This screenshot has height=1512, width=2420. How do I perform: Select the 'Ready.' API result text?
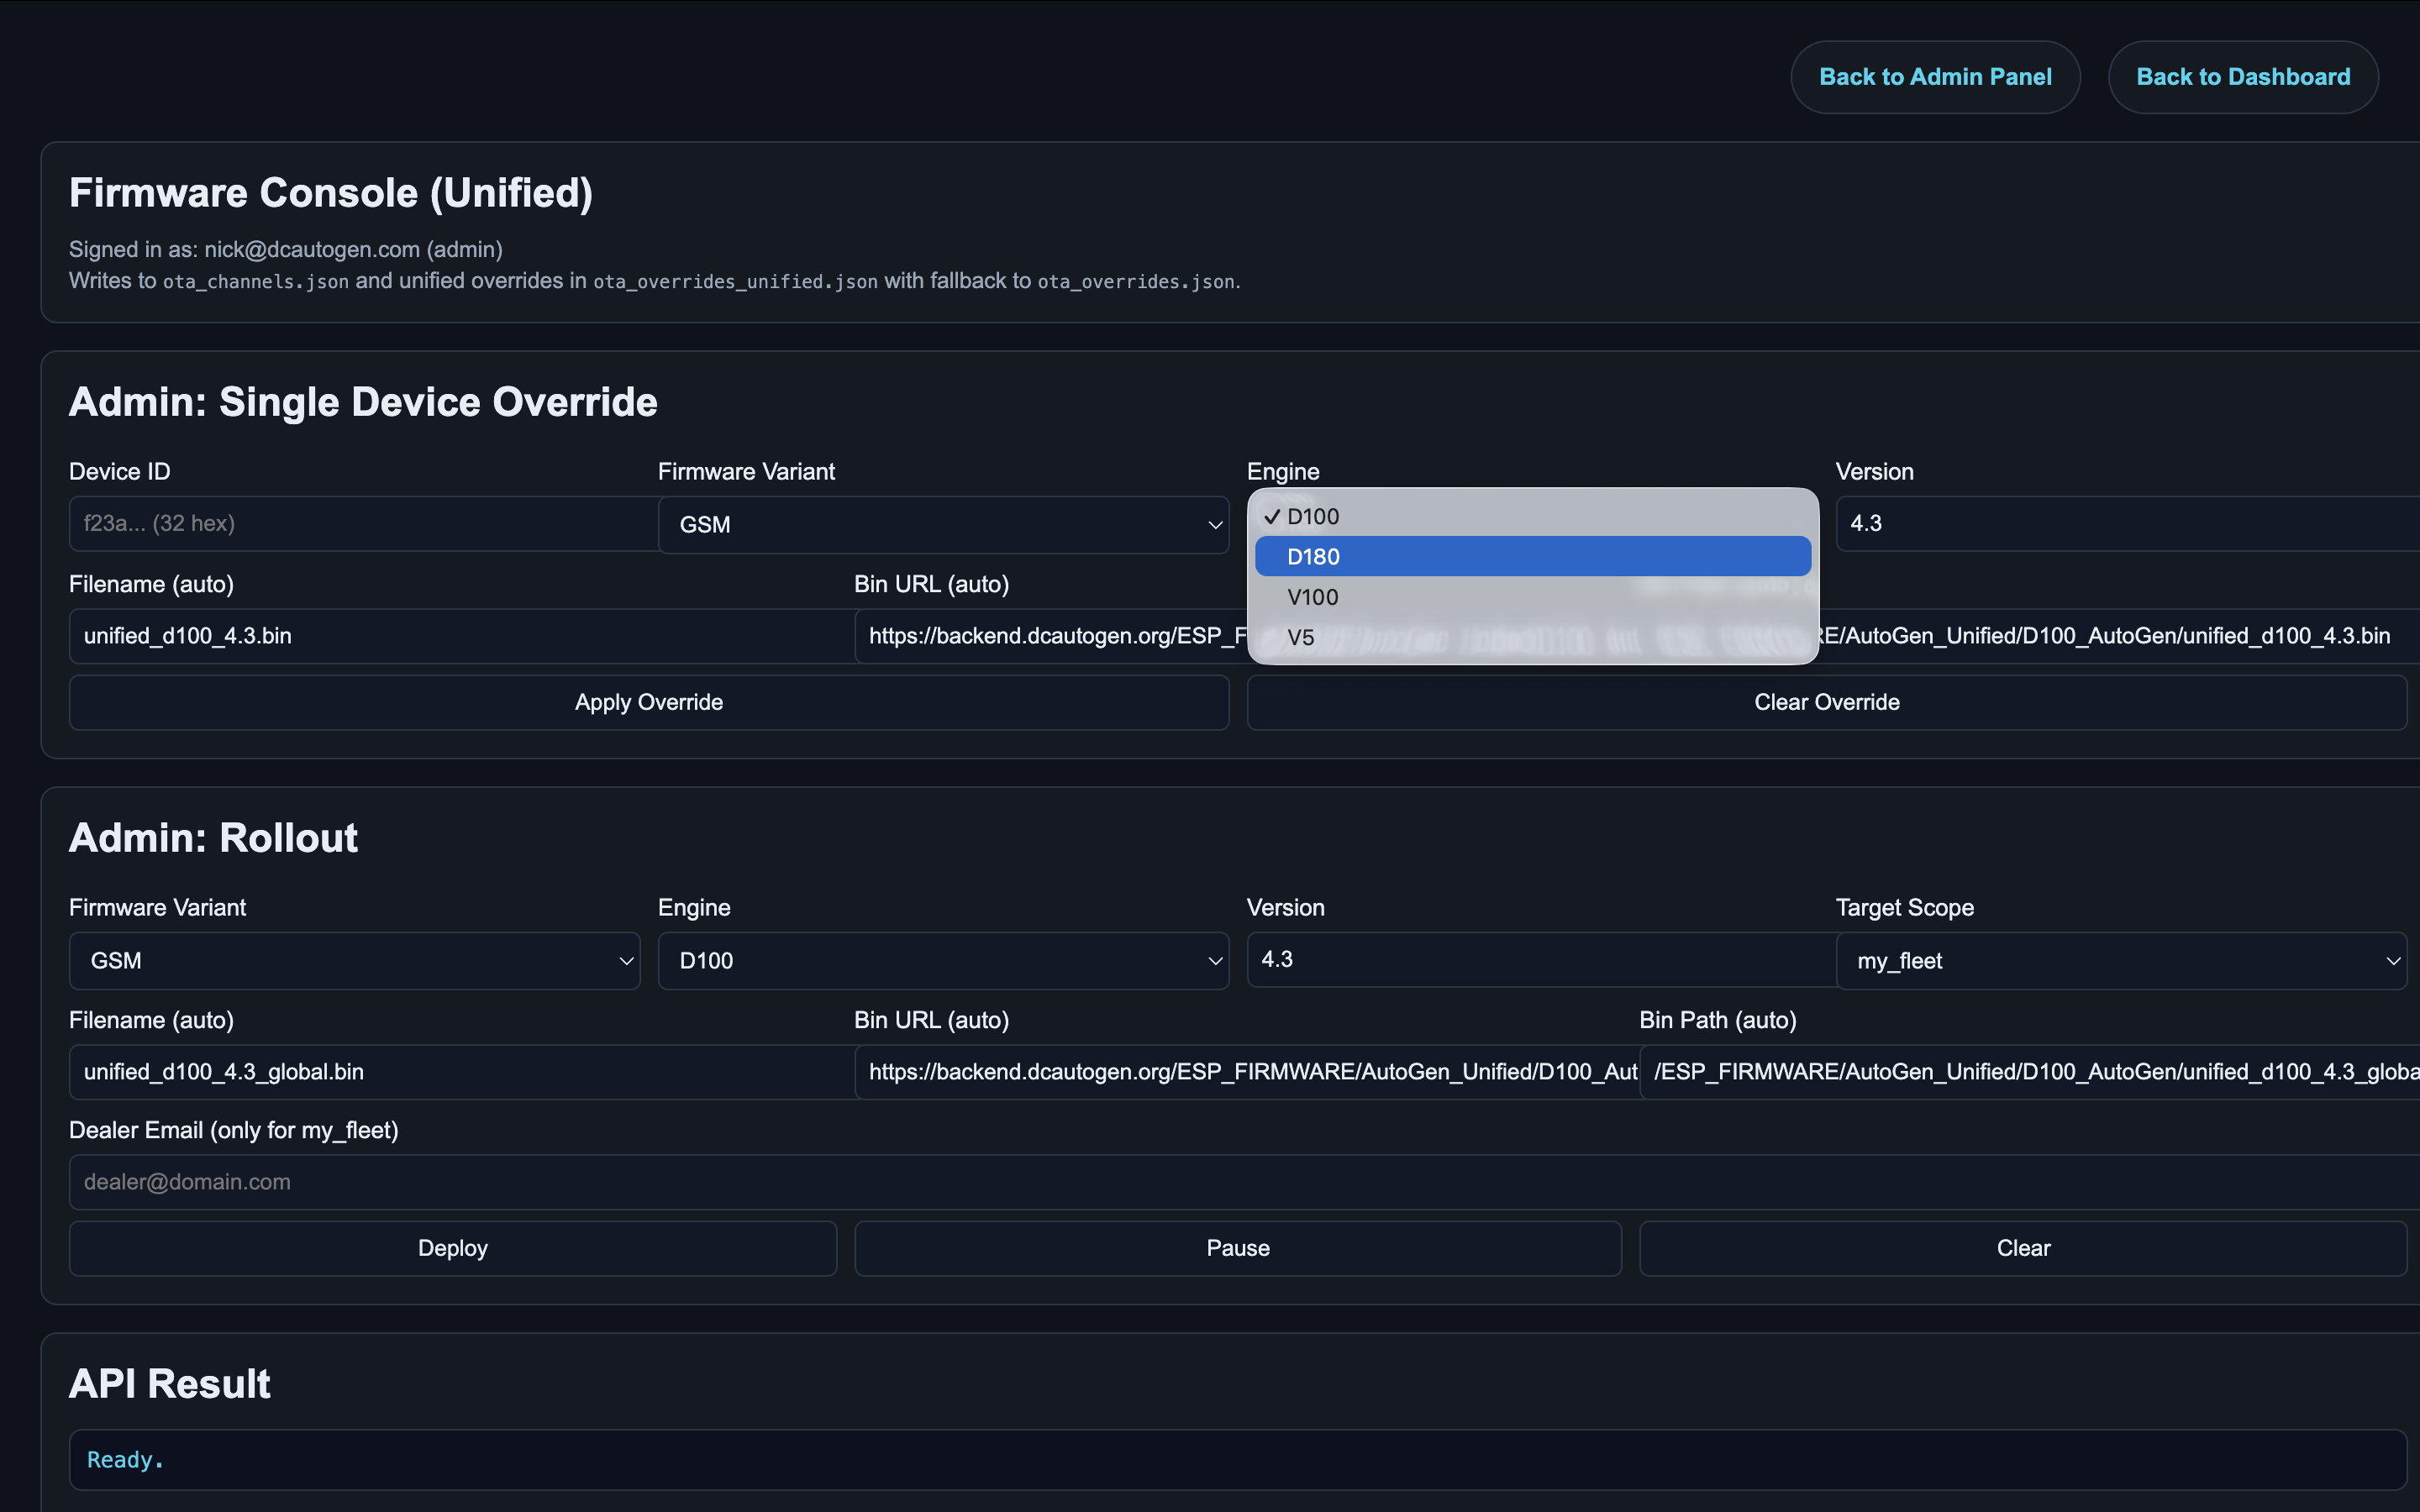[125, 1459]
